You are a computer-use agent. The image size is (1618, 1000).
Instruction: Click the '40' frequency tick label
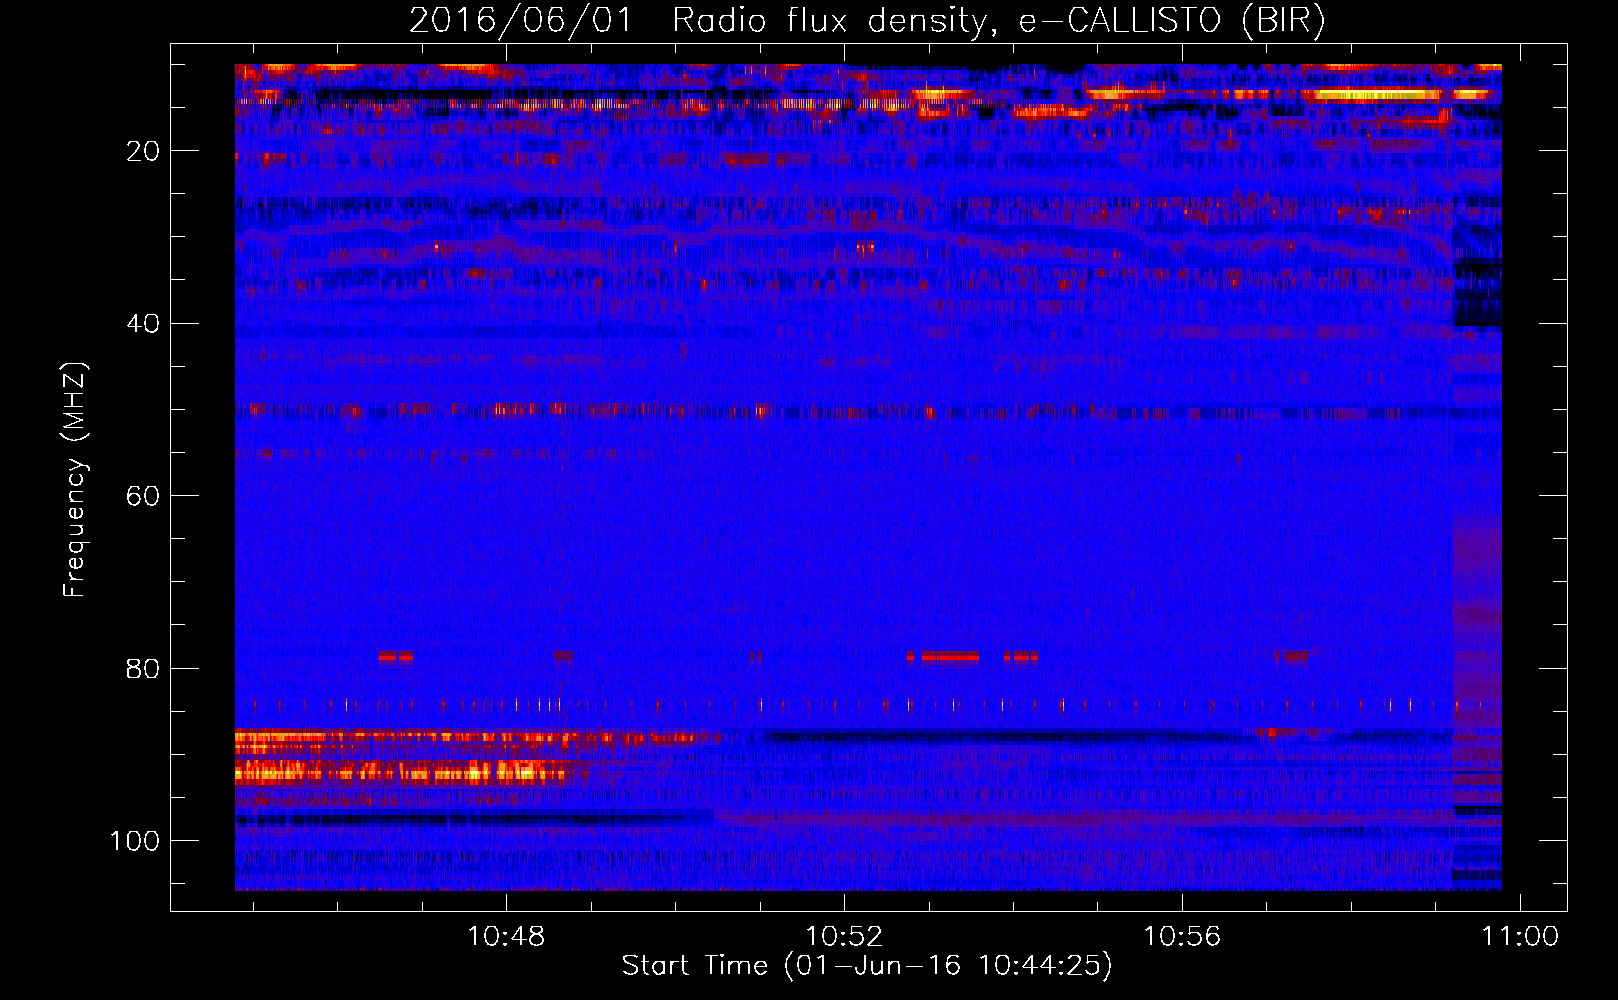[x=143, y=324]
